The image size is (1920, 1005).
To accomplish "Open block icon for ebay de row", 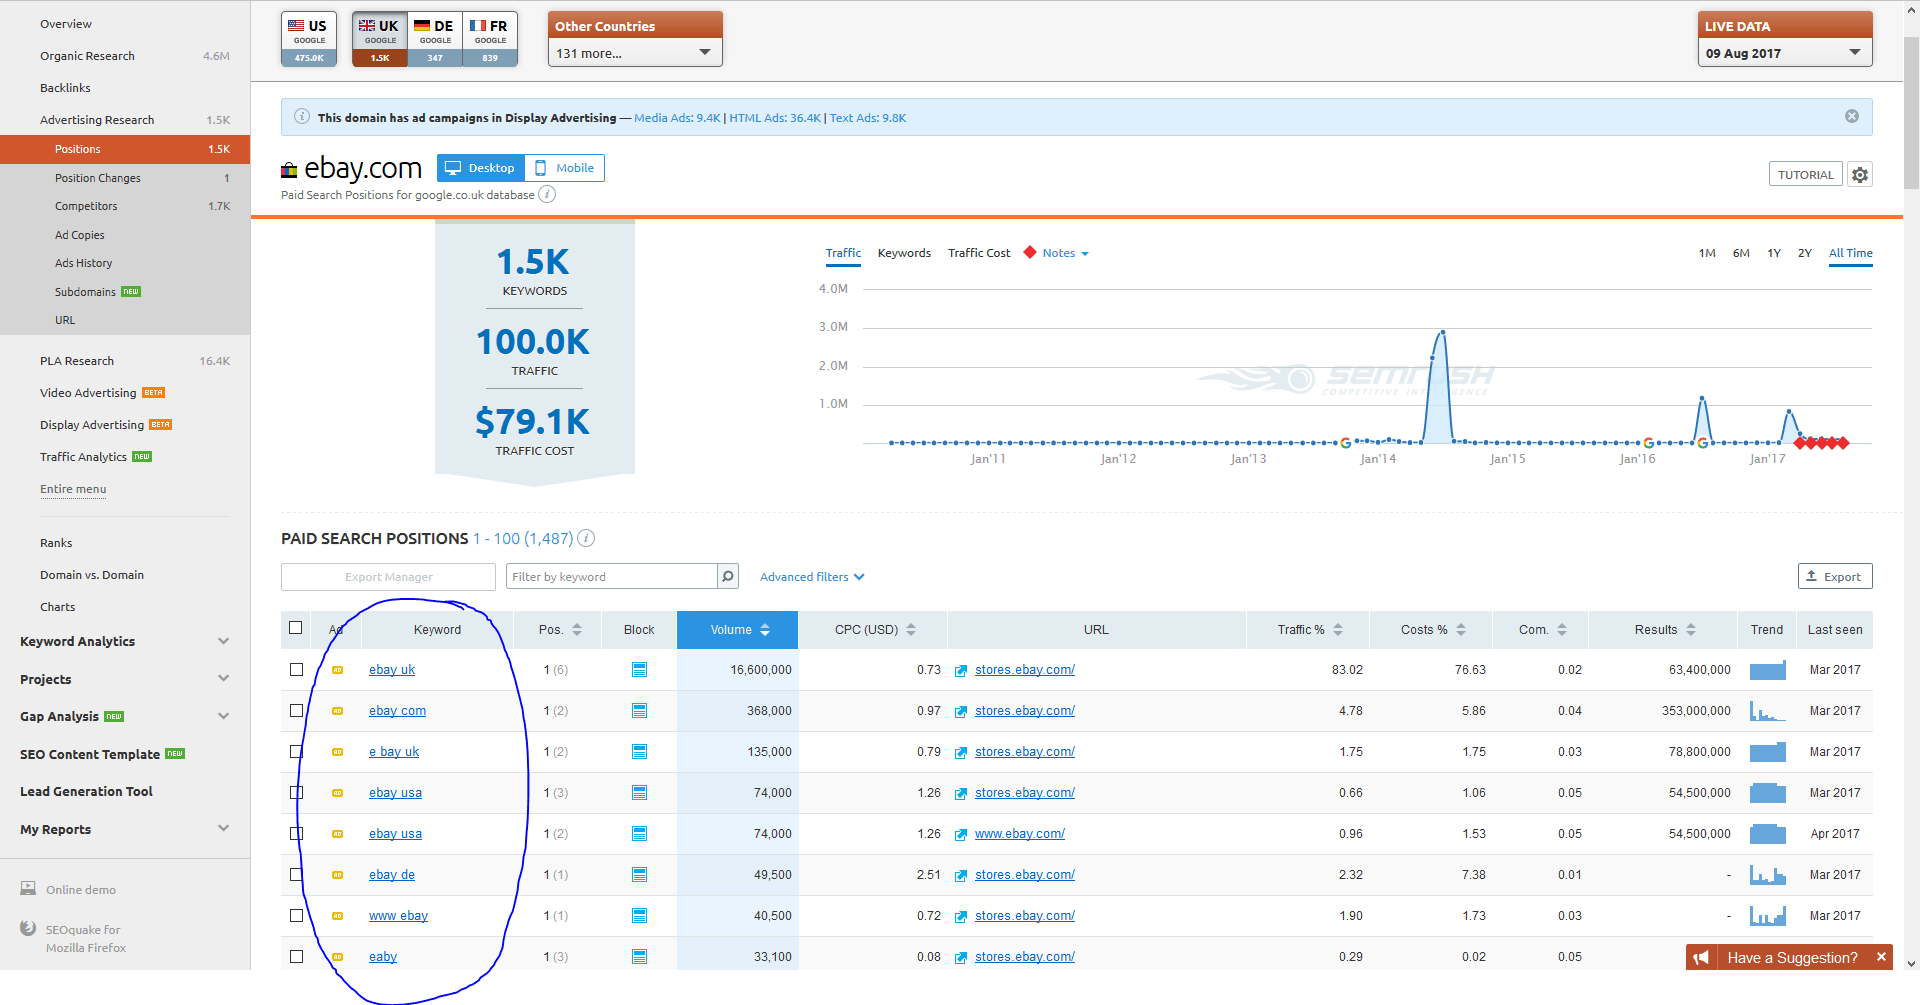I will [639, 875].
